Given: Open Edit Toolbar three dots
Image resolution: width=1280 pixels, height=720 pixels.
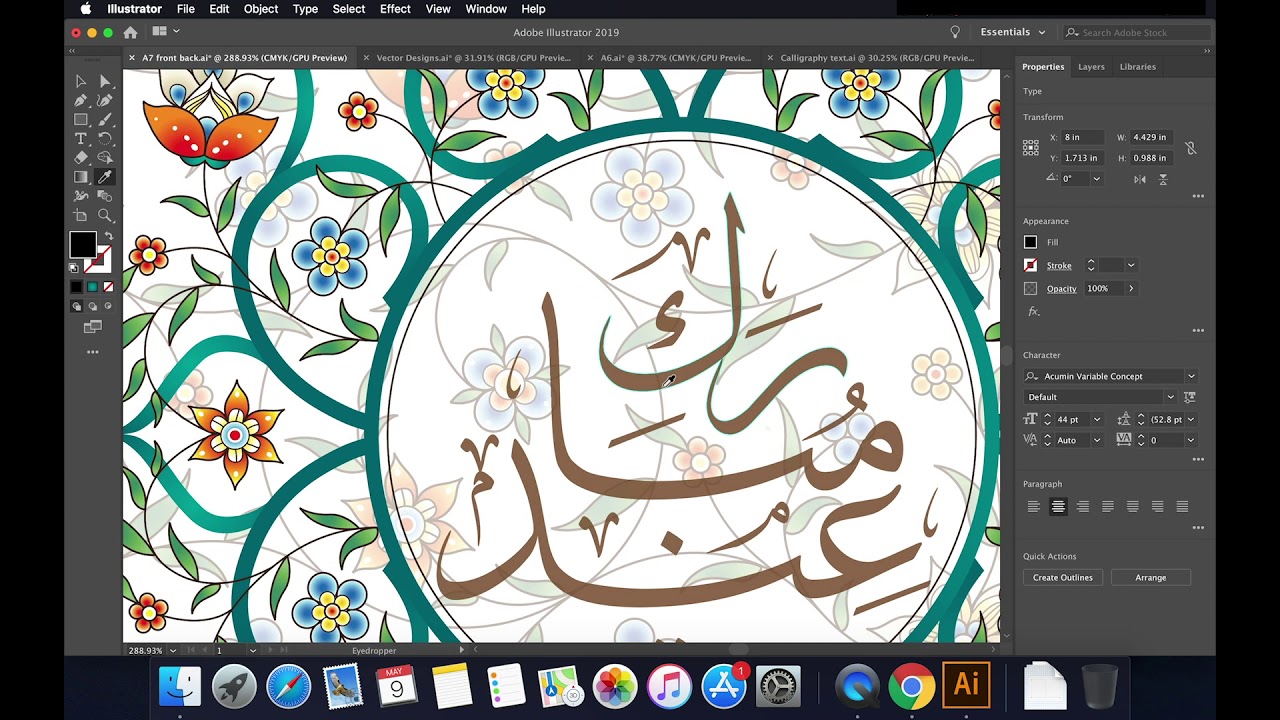Looking at the screenshot, I should coord(93,352).
